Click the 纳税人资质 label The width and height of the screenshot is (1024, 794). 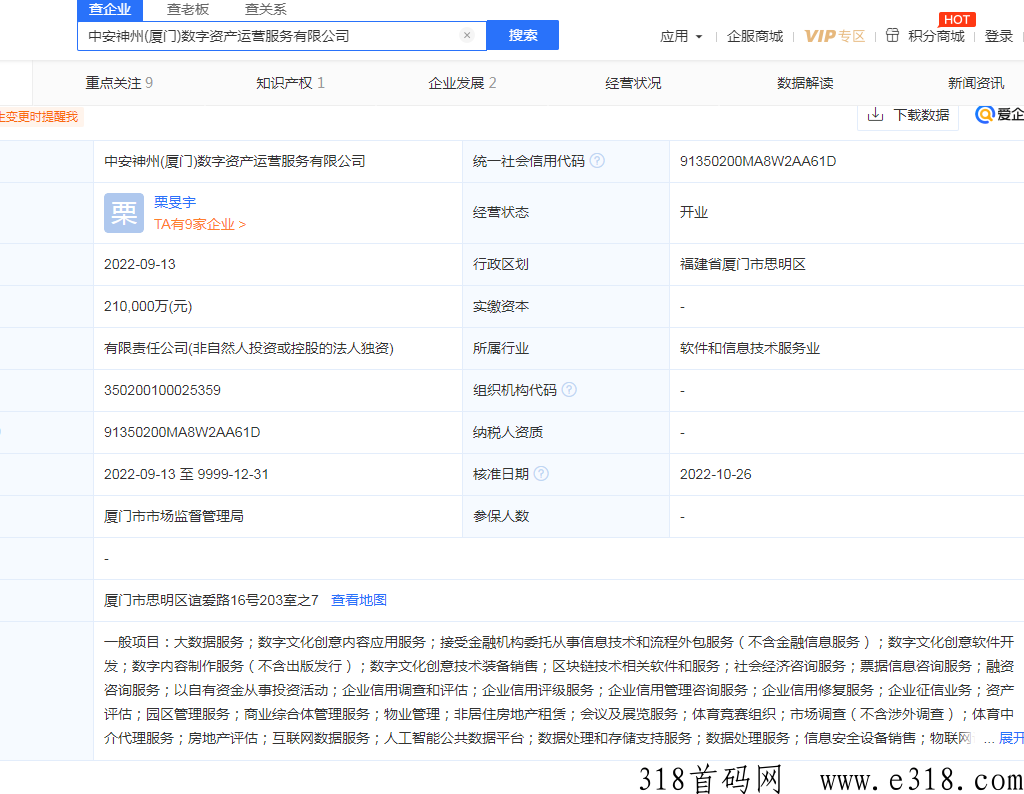coord(507,432)
